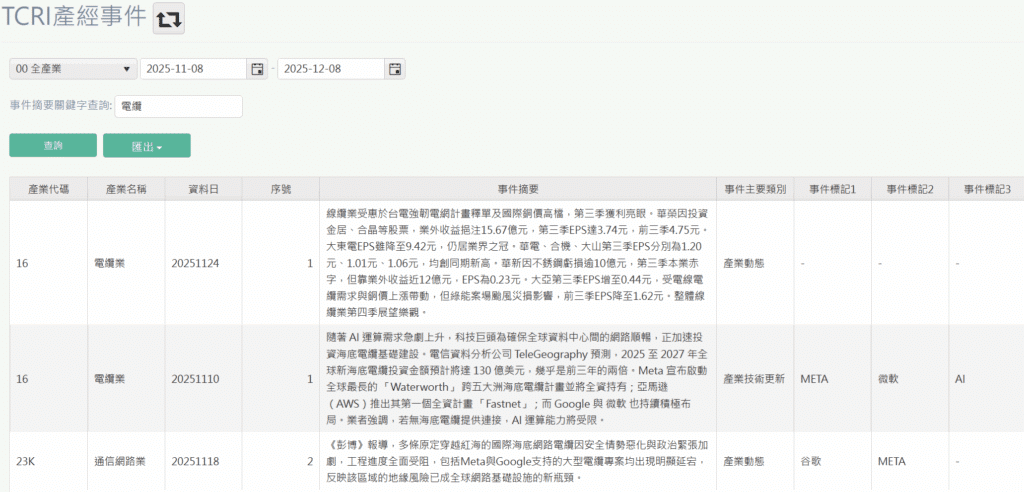Viewport: 1024px width, 492px height.
Task: Click the refresh/swap icon beside TCRI產經事件
Action: click(x=168, y=18)
